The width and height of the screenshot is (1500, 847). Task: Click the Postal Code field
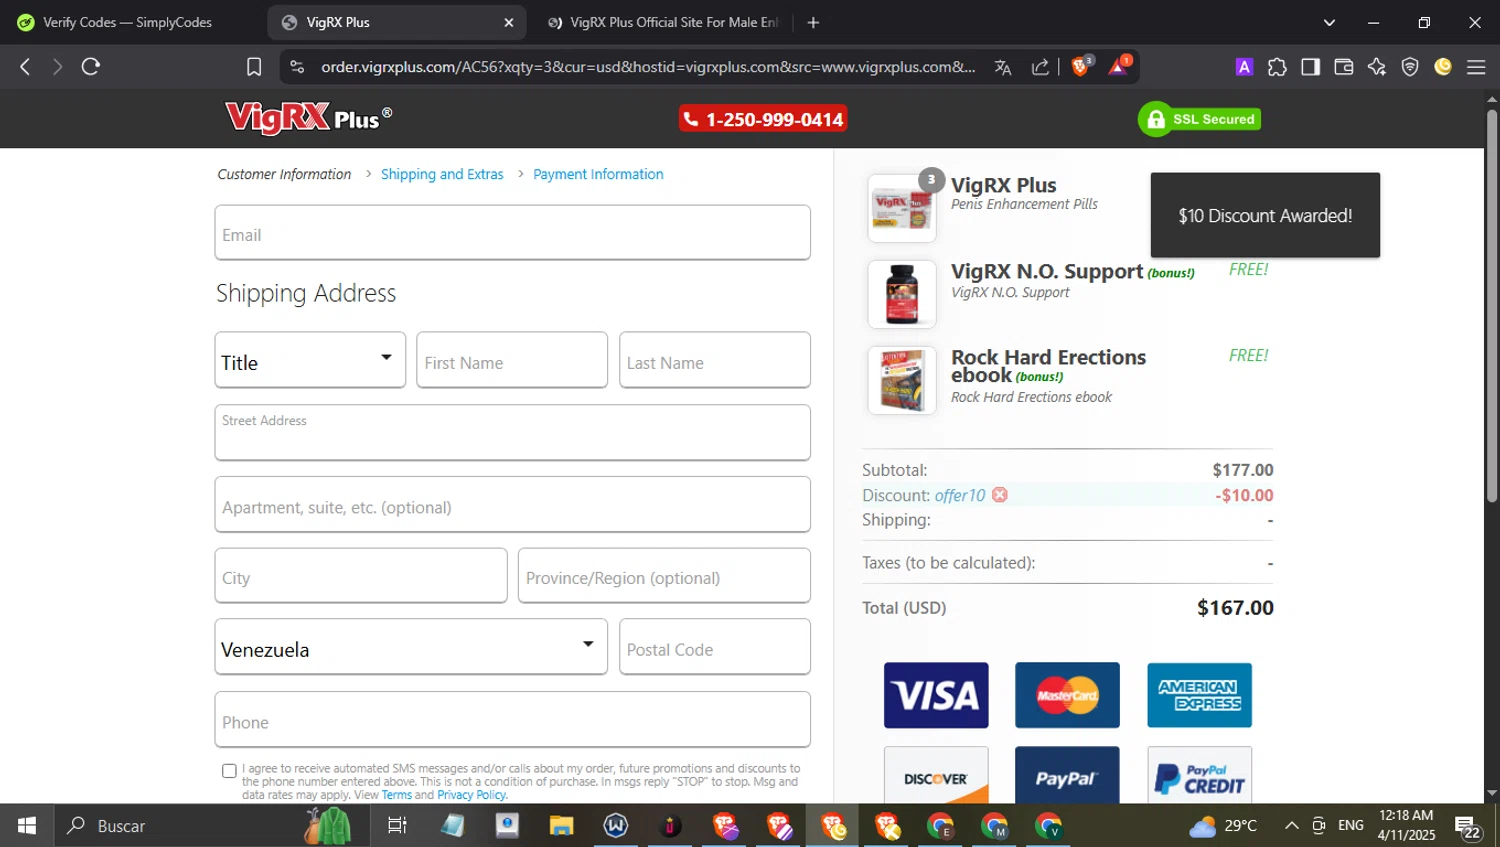pos(714,647)
